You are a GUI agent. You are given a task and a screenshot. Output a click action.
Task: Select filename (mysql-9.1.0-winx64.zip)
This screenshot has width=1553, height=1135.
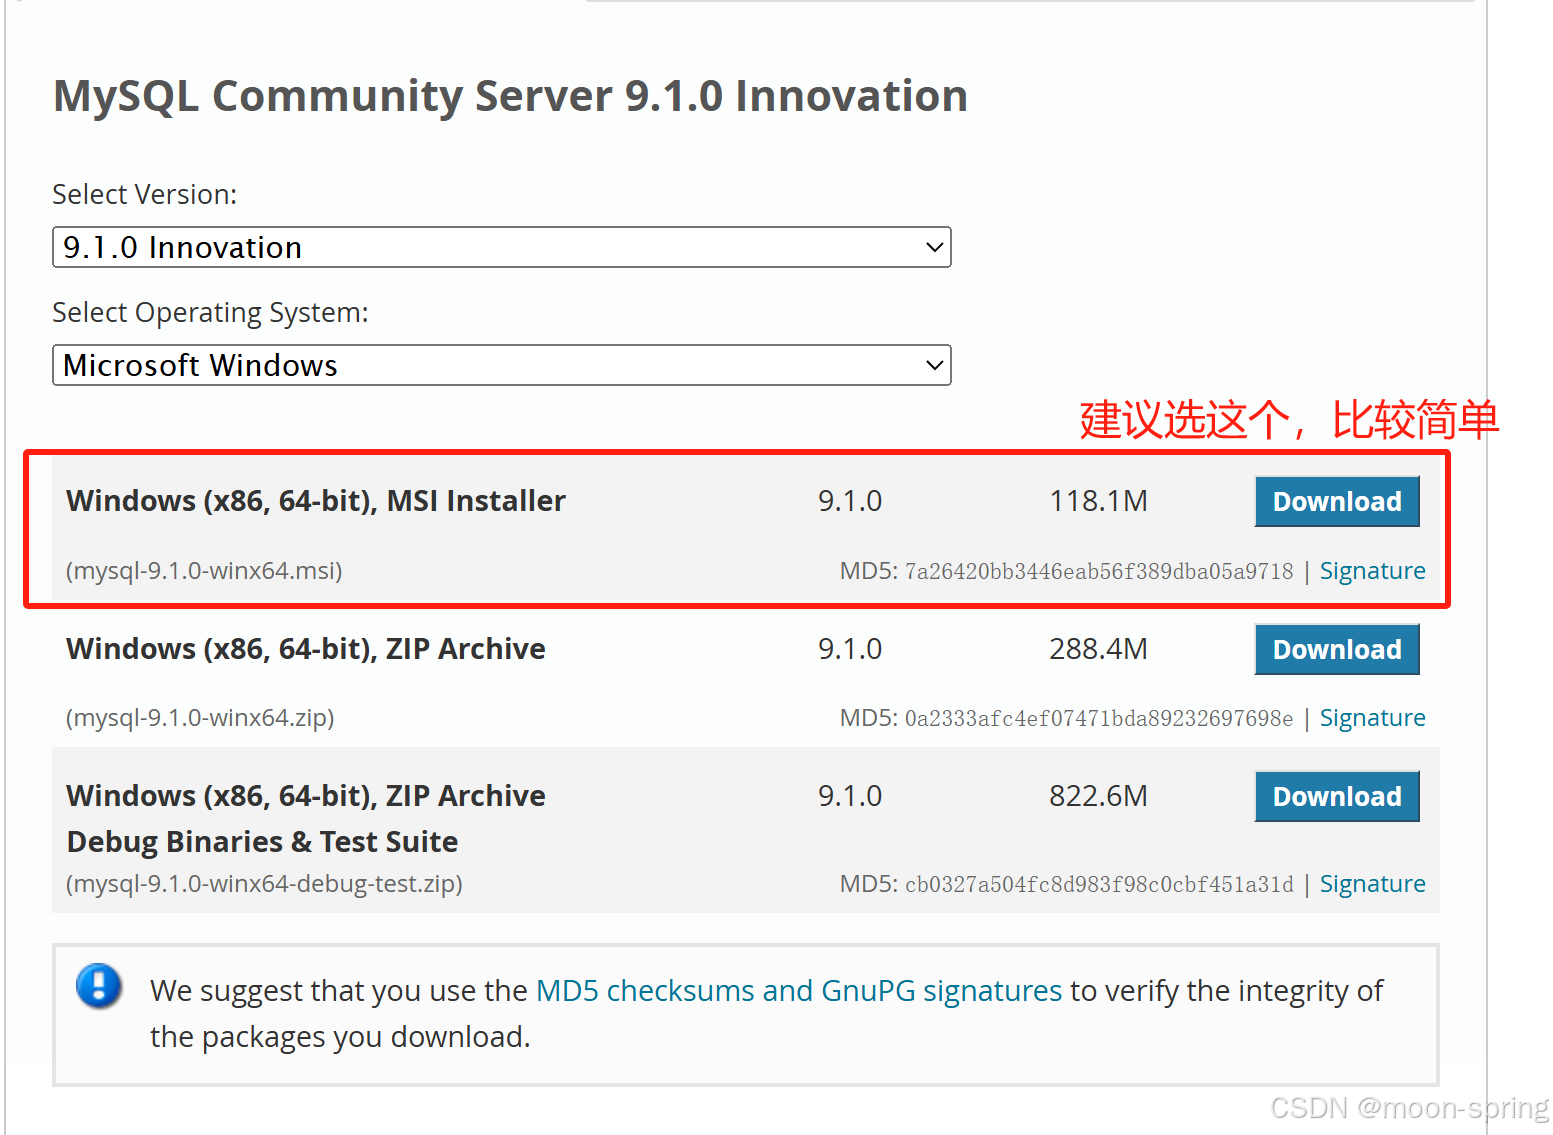pyautogui.click(x=200, y=718)
